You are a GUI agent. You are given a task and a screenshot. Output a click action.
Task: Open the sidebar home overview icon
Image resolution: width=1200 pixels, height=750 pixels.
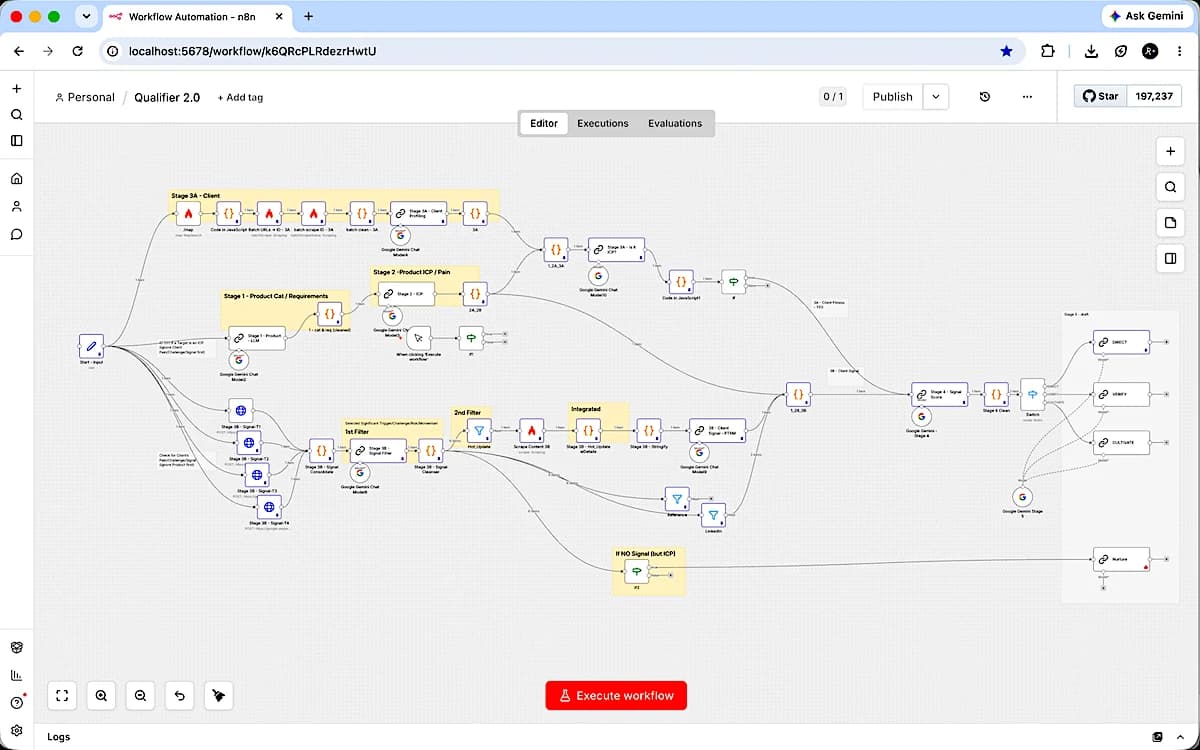(x=16, y=179)
